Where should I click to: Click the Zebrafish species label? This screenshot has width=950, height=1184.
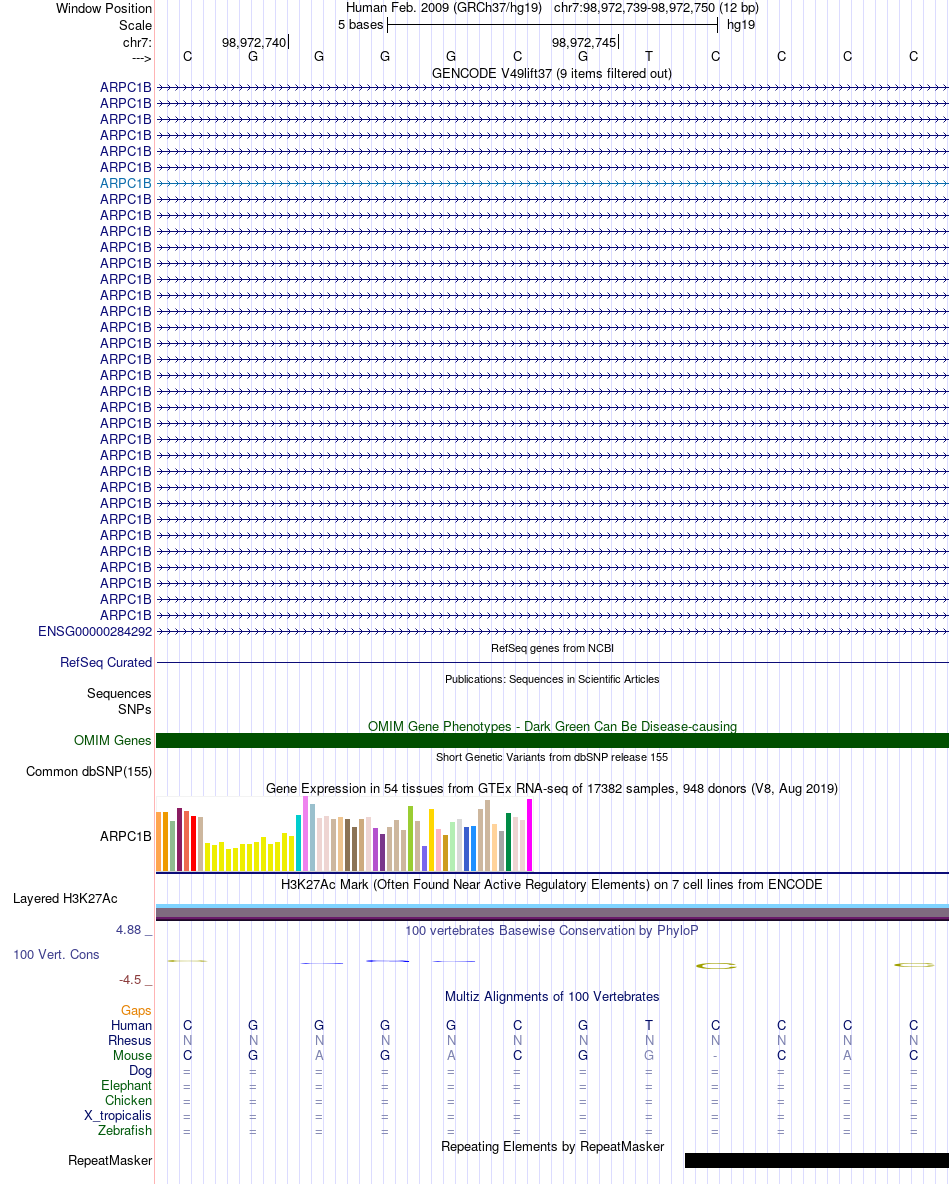point(125,1131)
